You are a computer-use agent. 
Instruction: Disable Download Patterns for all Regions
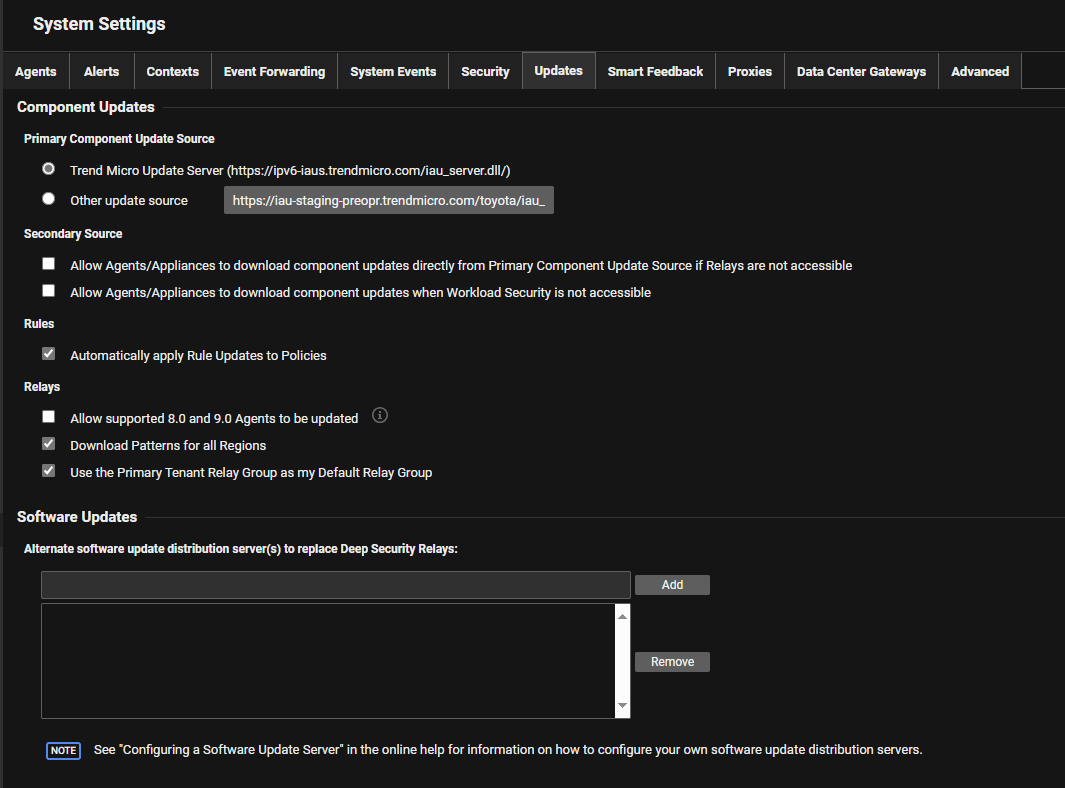click(x=48, y=443)
